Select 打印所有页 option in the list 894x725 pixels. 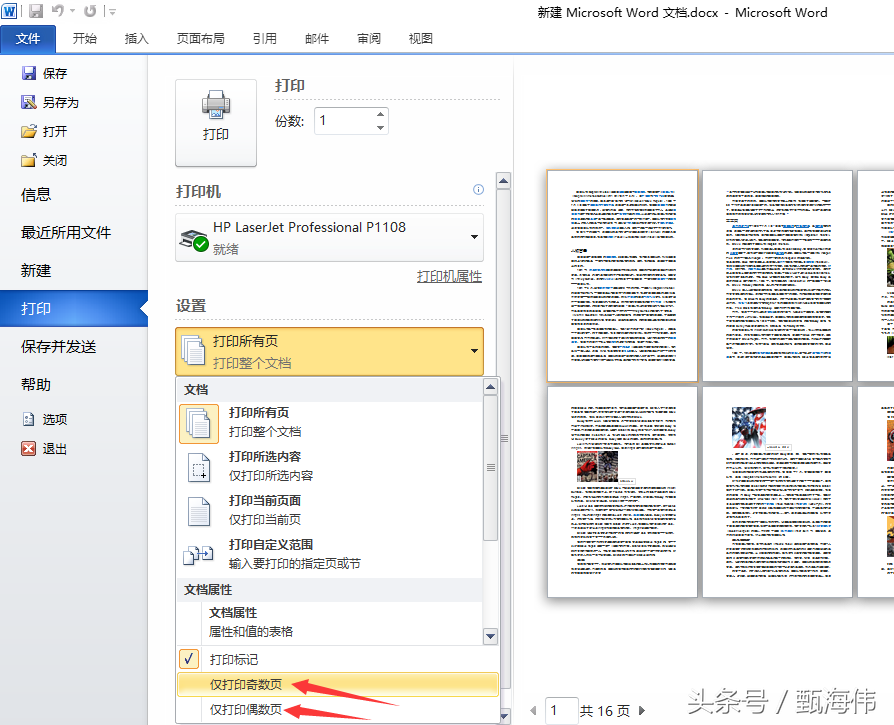pos(330,423)
